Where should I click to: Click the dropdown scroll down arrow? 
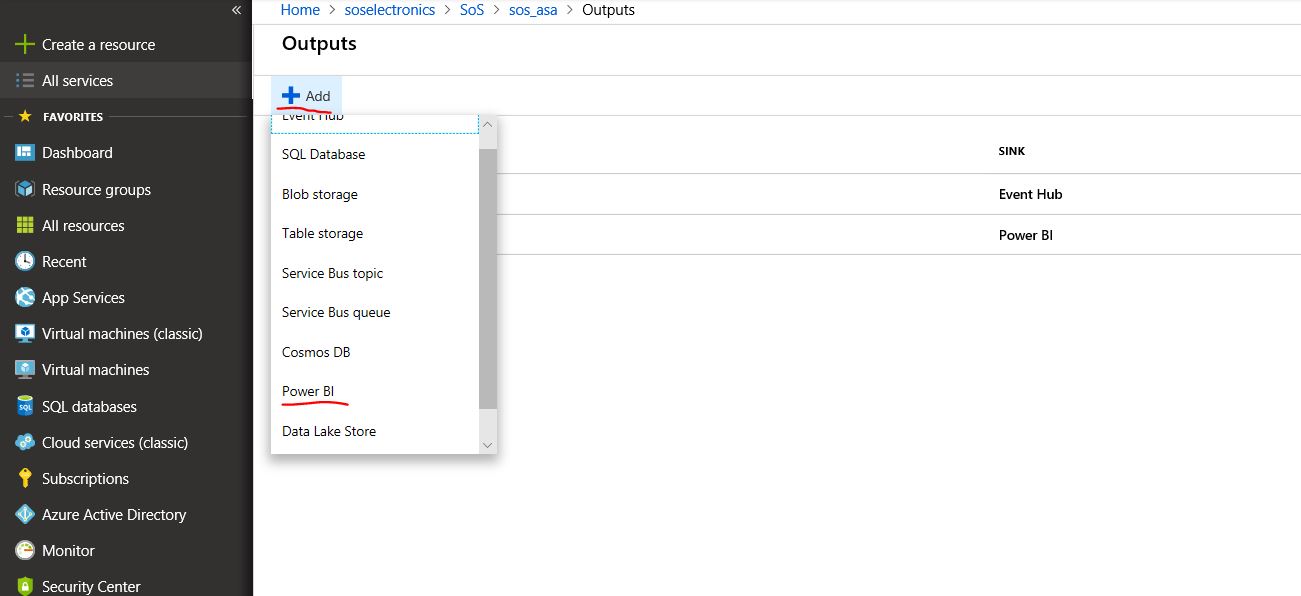488,444
